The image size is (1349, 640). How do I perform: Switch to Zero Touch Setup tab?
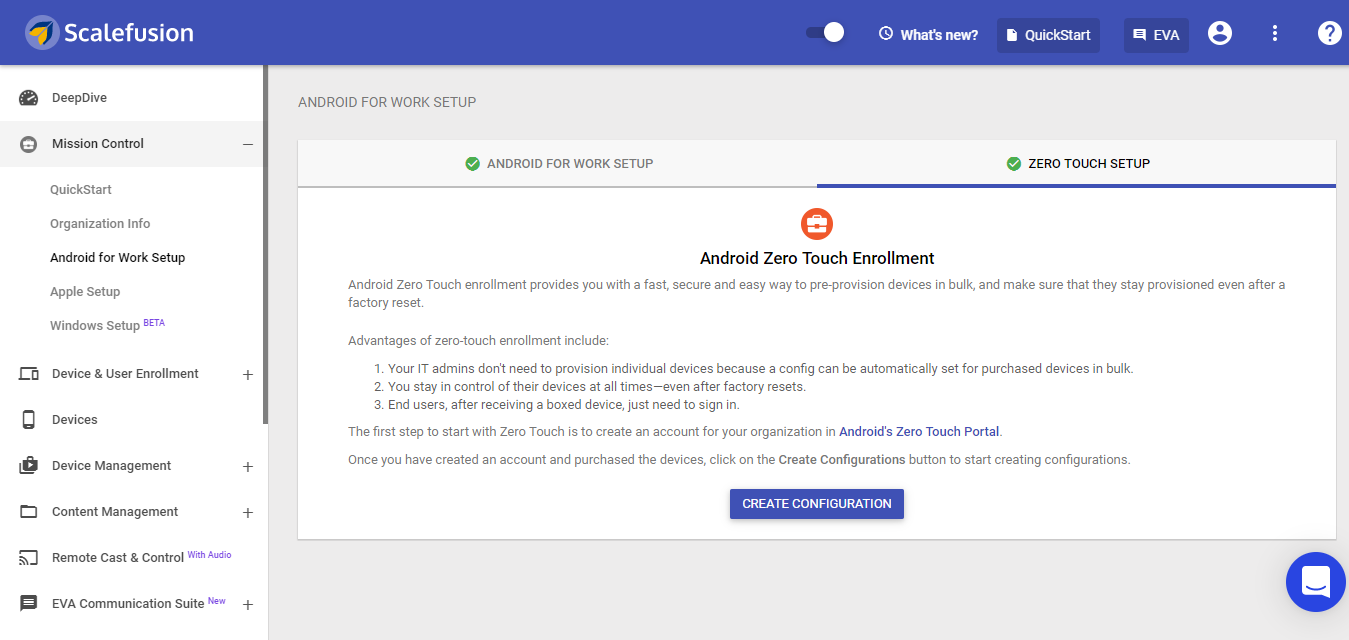coord(1077,164)
